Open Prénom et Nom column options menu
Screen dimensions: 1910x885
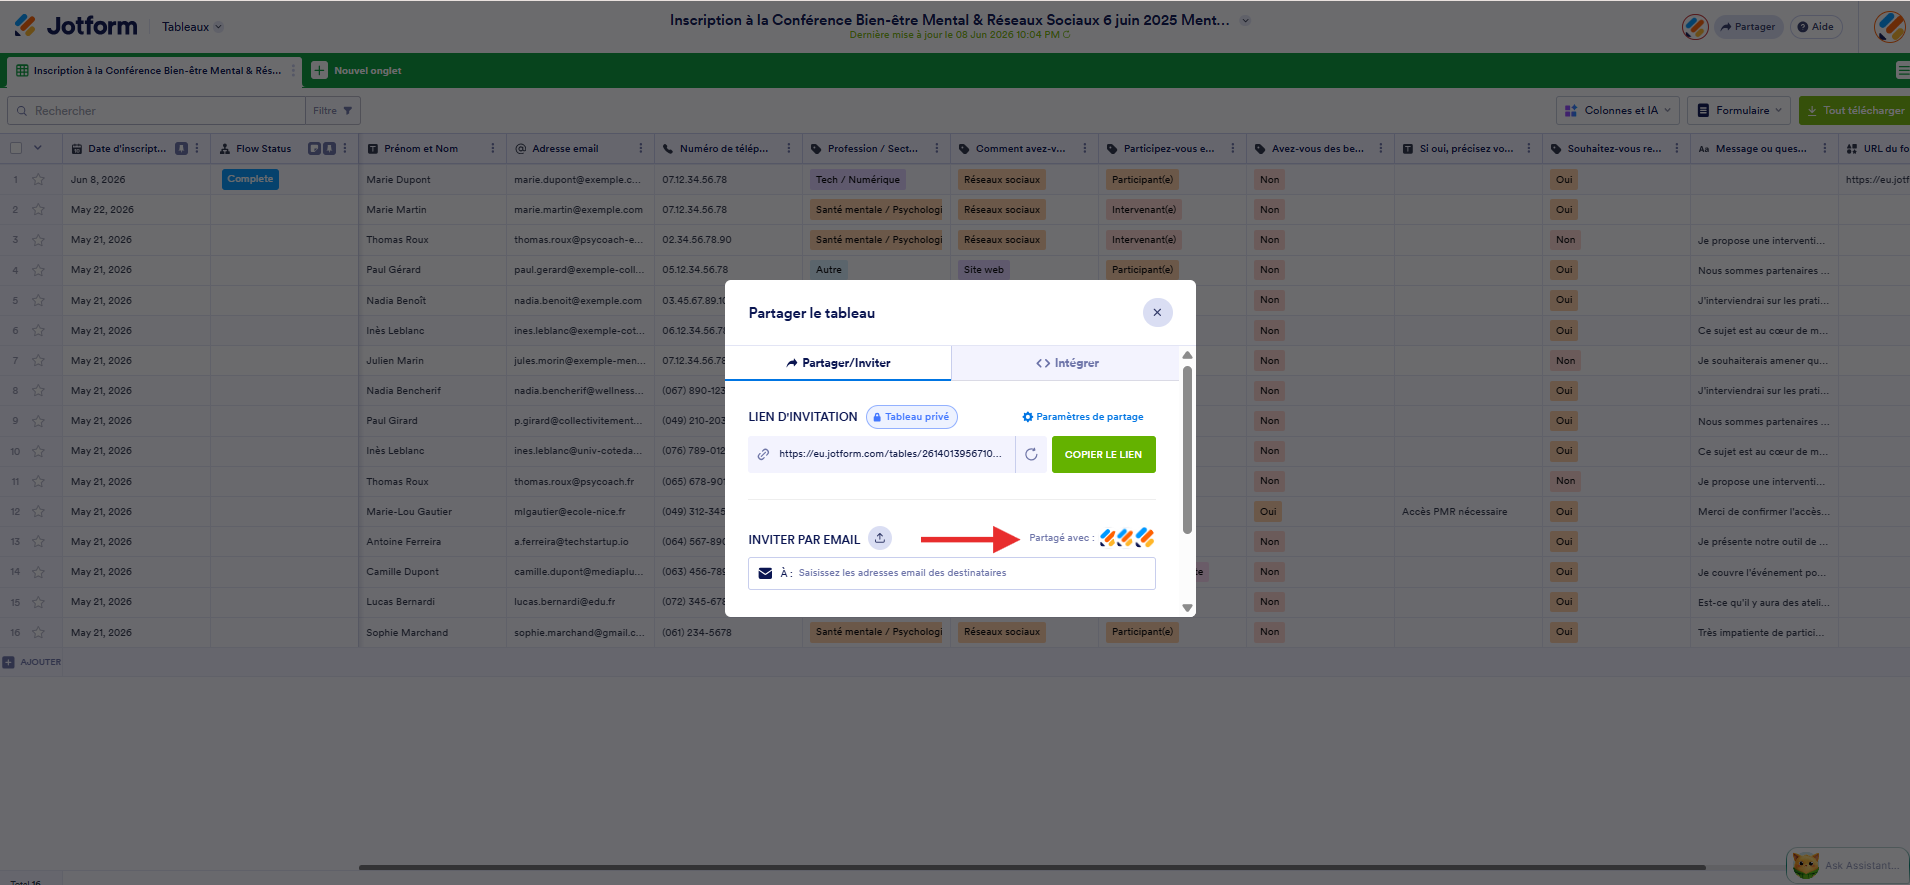pyautogui.click(x=493, y=148)
